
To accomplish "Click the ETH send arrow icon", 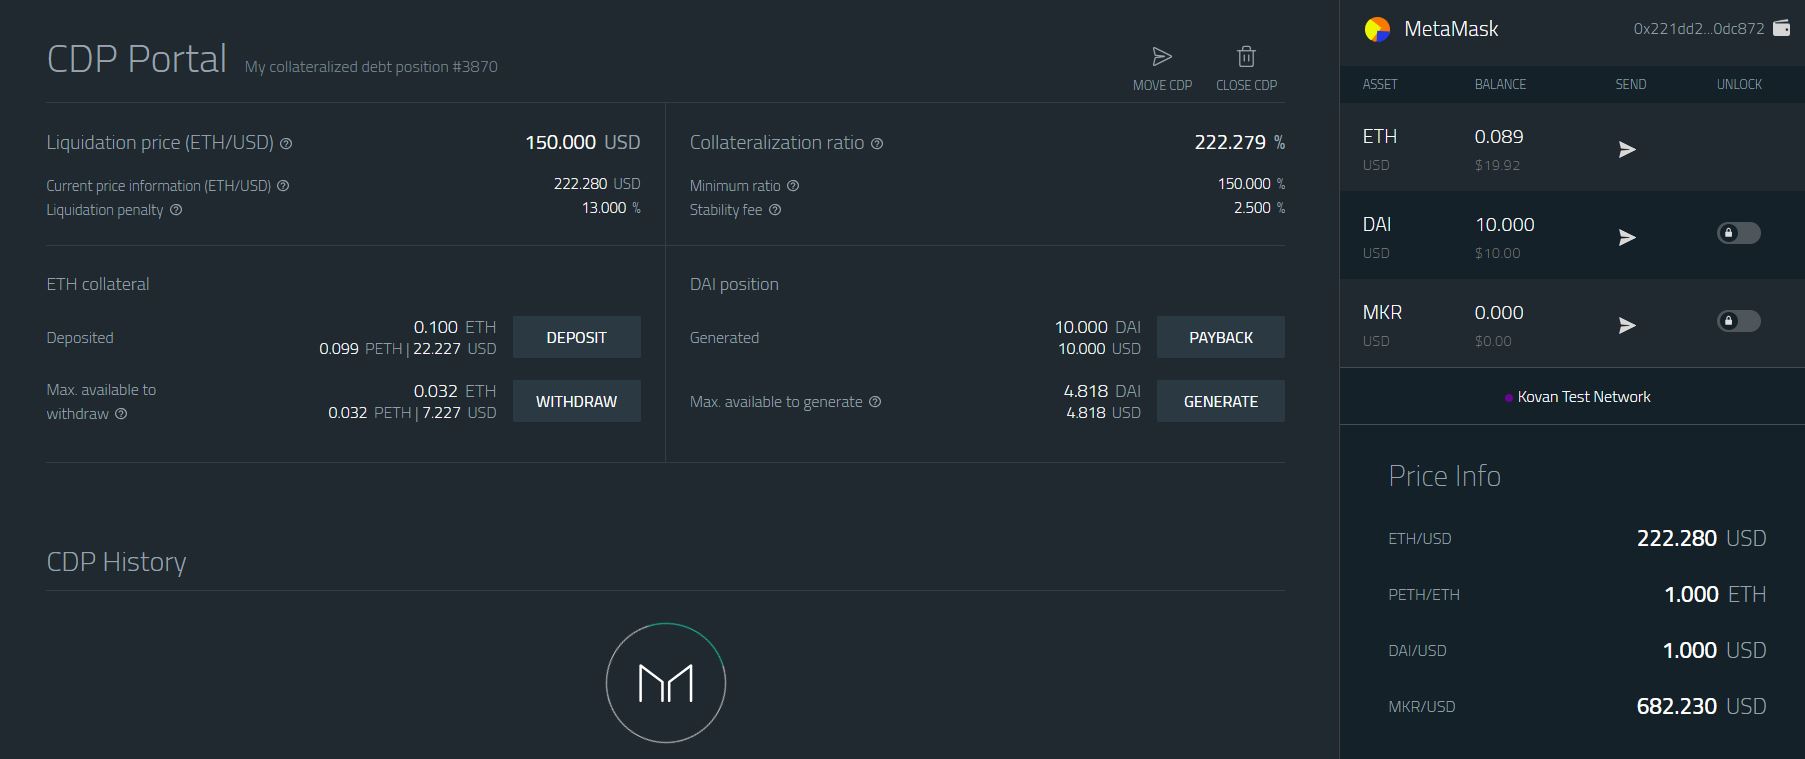I will click(x=1627, y=149).
